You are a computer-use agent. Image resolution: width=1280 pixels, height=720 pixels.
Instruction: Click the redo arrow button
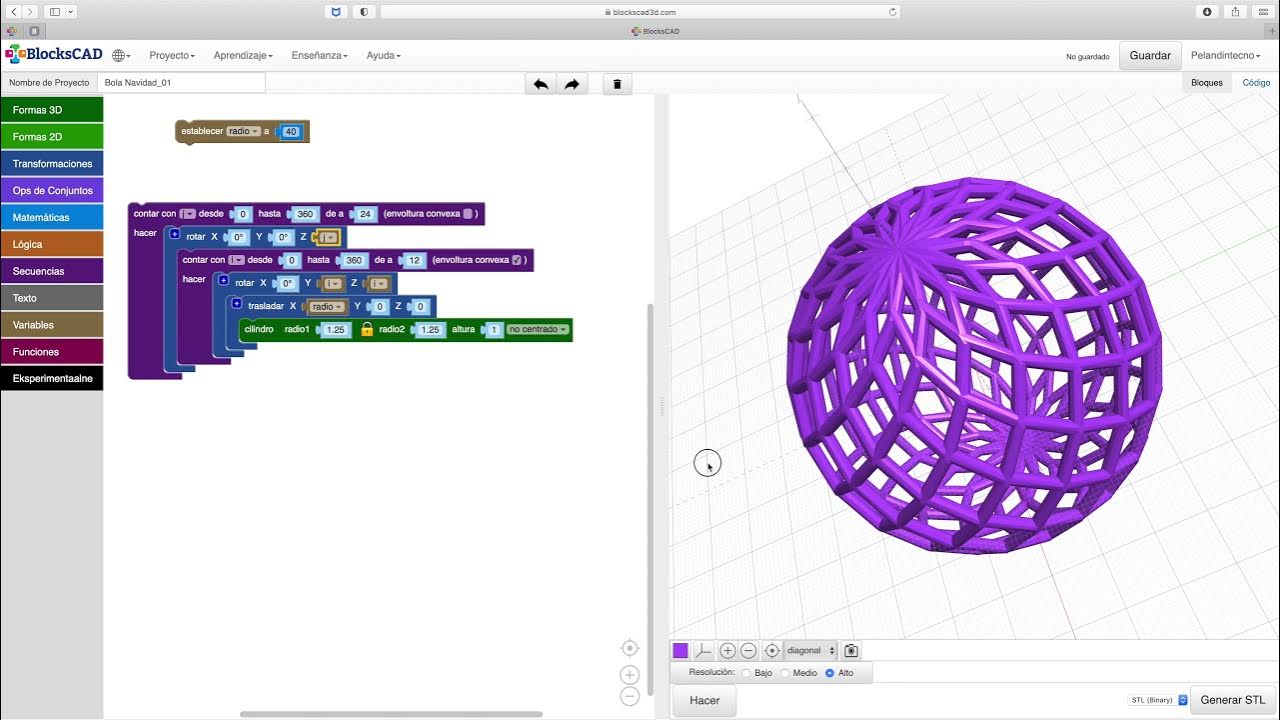[572, 84]
